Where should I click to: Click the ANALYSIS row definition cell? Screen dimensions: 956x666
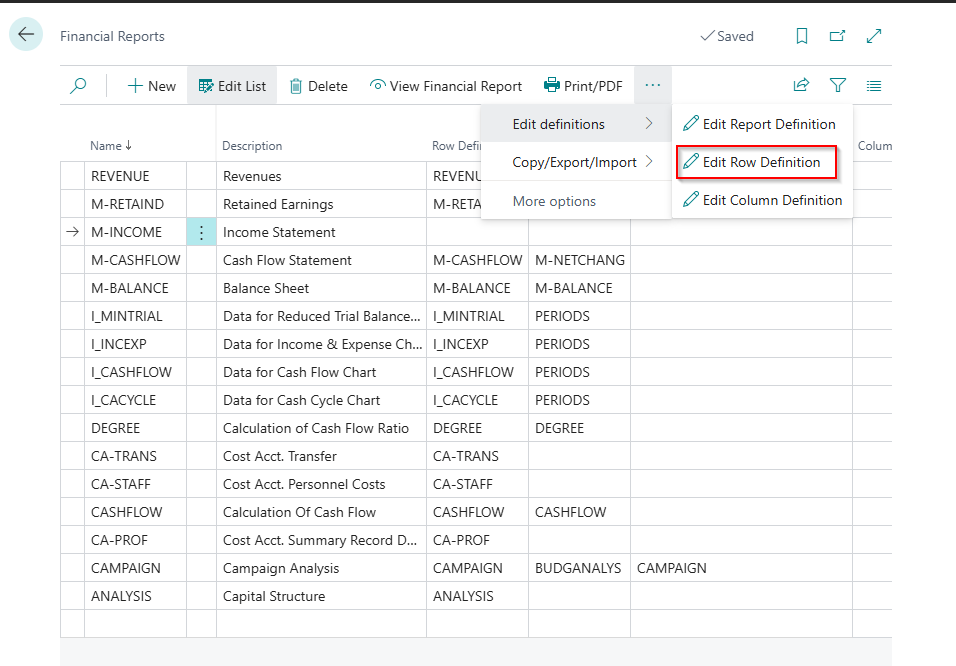tap(477, 597)
